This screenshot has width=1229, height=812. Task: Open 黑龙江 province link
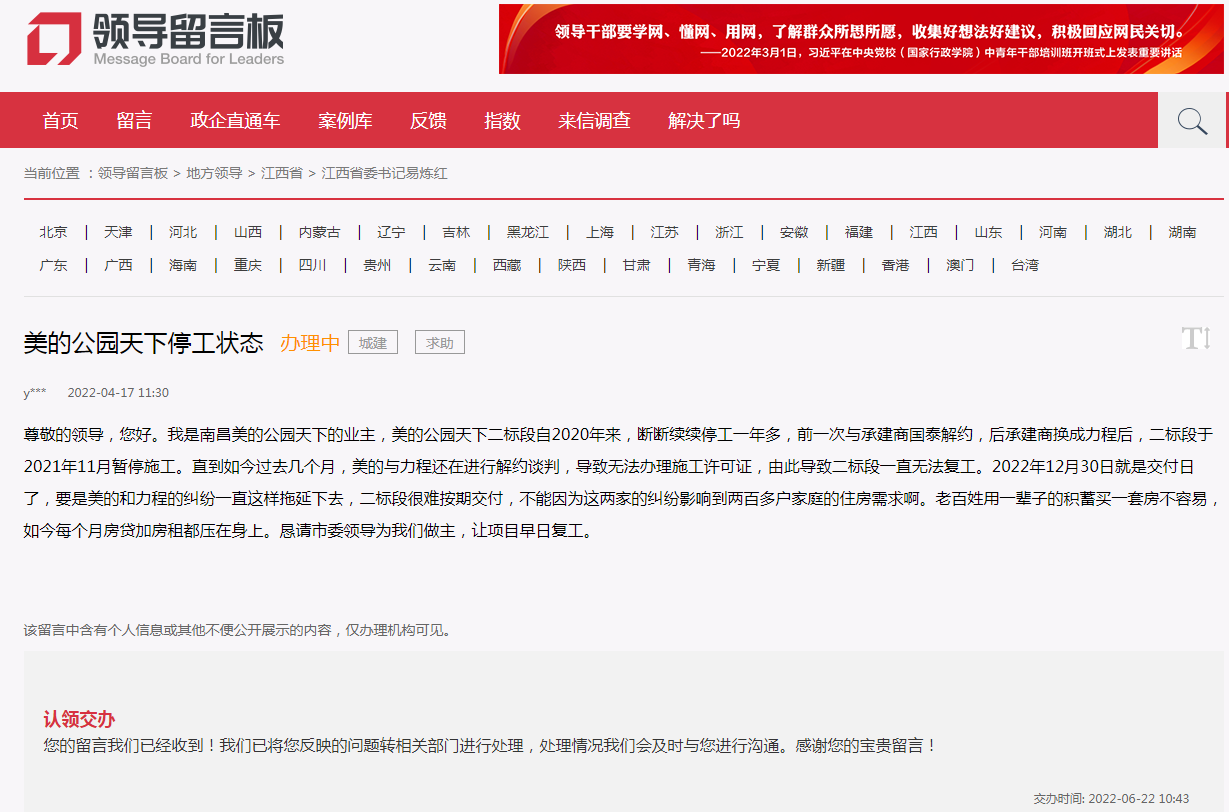(528, 232)
